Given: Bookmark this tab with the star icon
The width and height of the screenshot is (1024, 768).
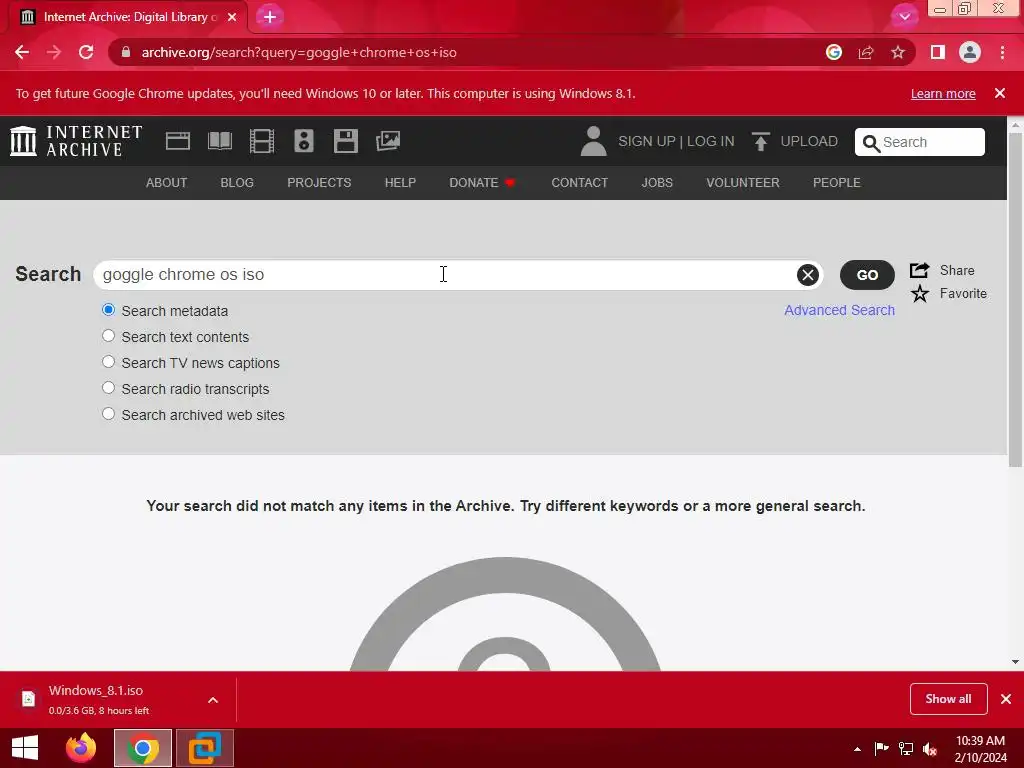Looking at the screenshot, I should [898, 52].
